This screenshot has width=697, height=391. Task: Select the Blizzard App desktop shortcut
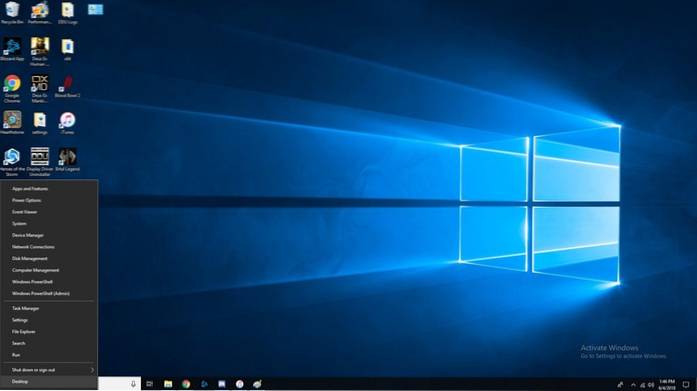click(x=12, y=49)
